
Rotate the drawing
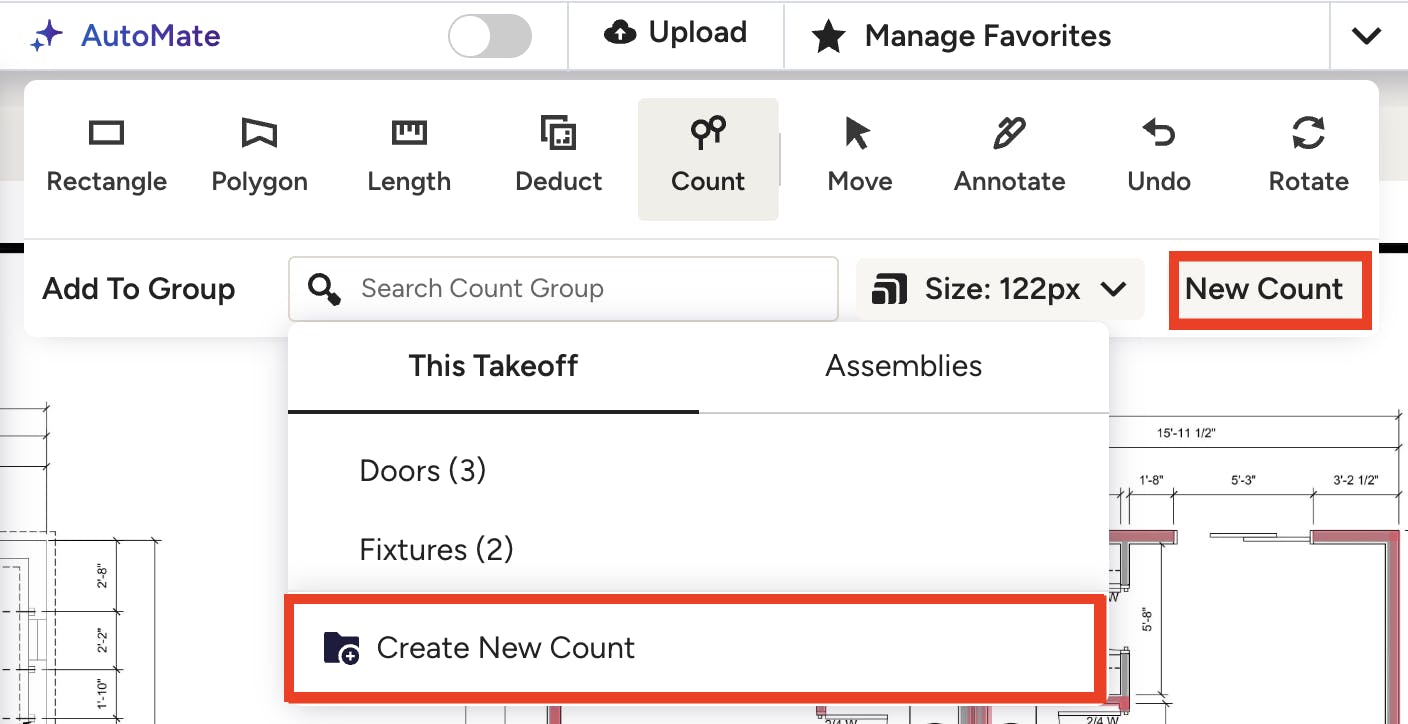1308,158
